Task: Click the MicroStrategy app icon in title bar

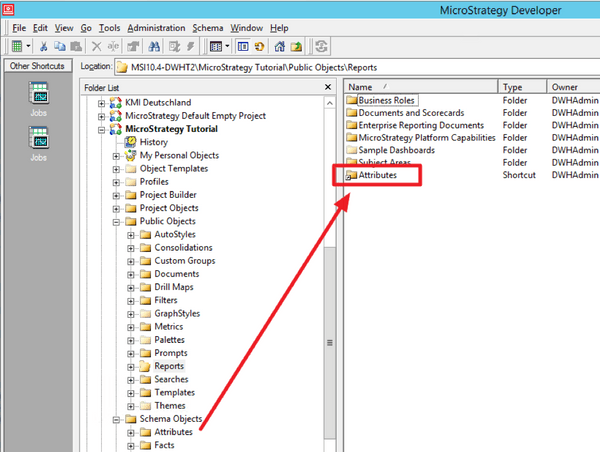Action: point(8,10)
